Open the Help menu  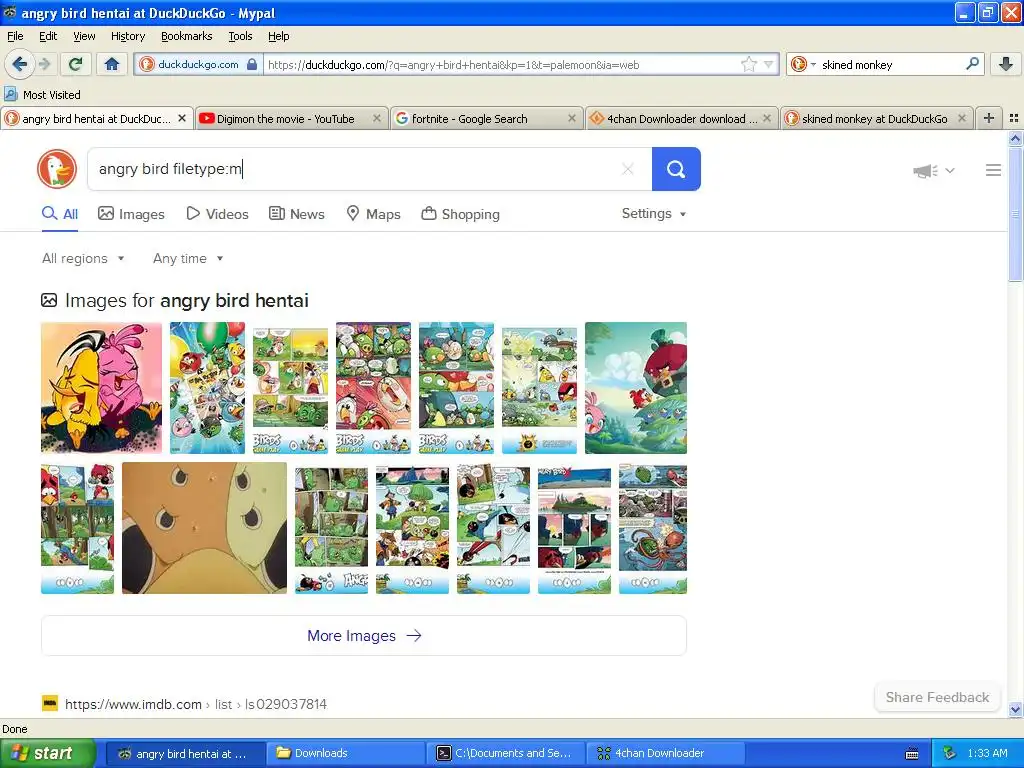(x=278, y=36)
